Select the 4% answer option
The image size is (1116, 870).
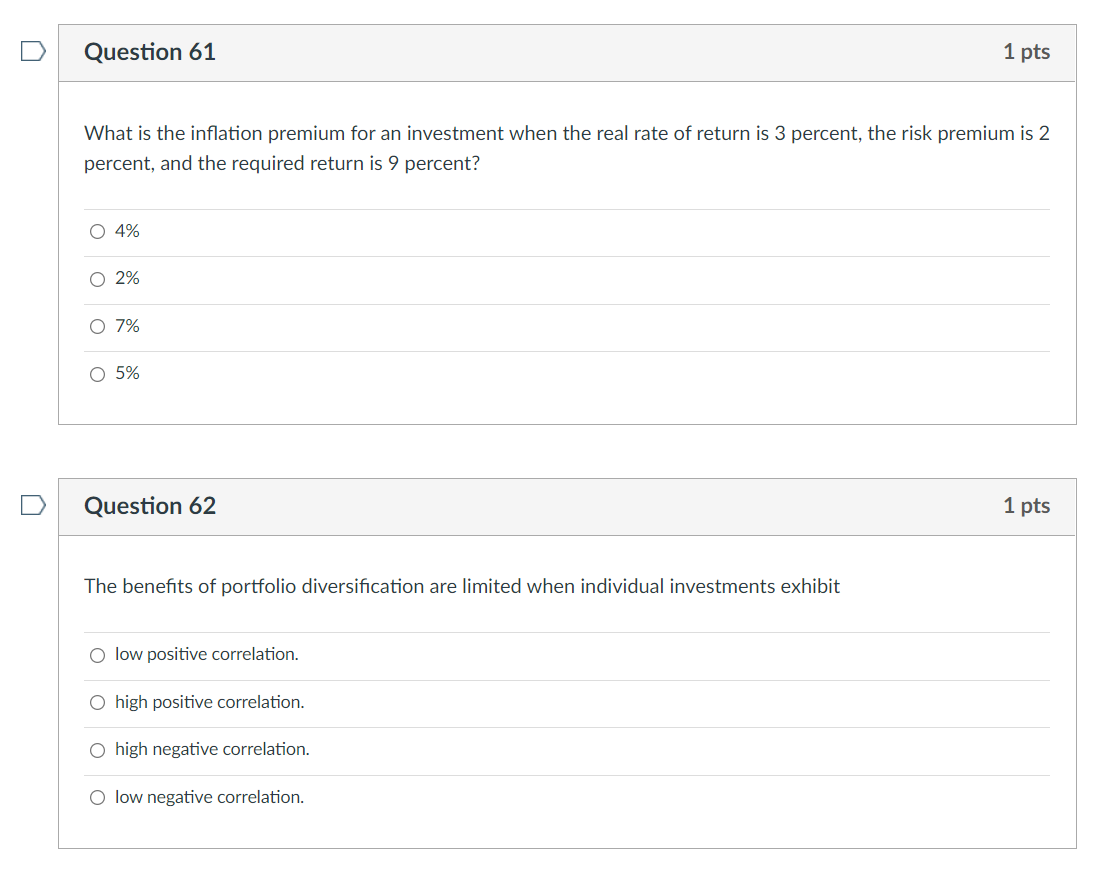(97, 231)
